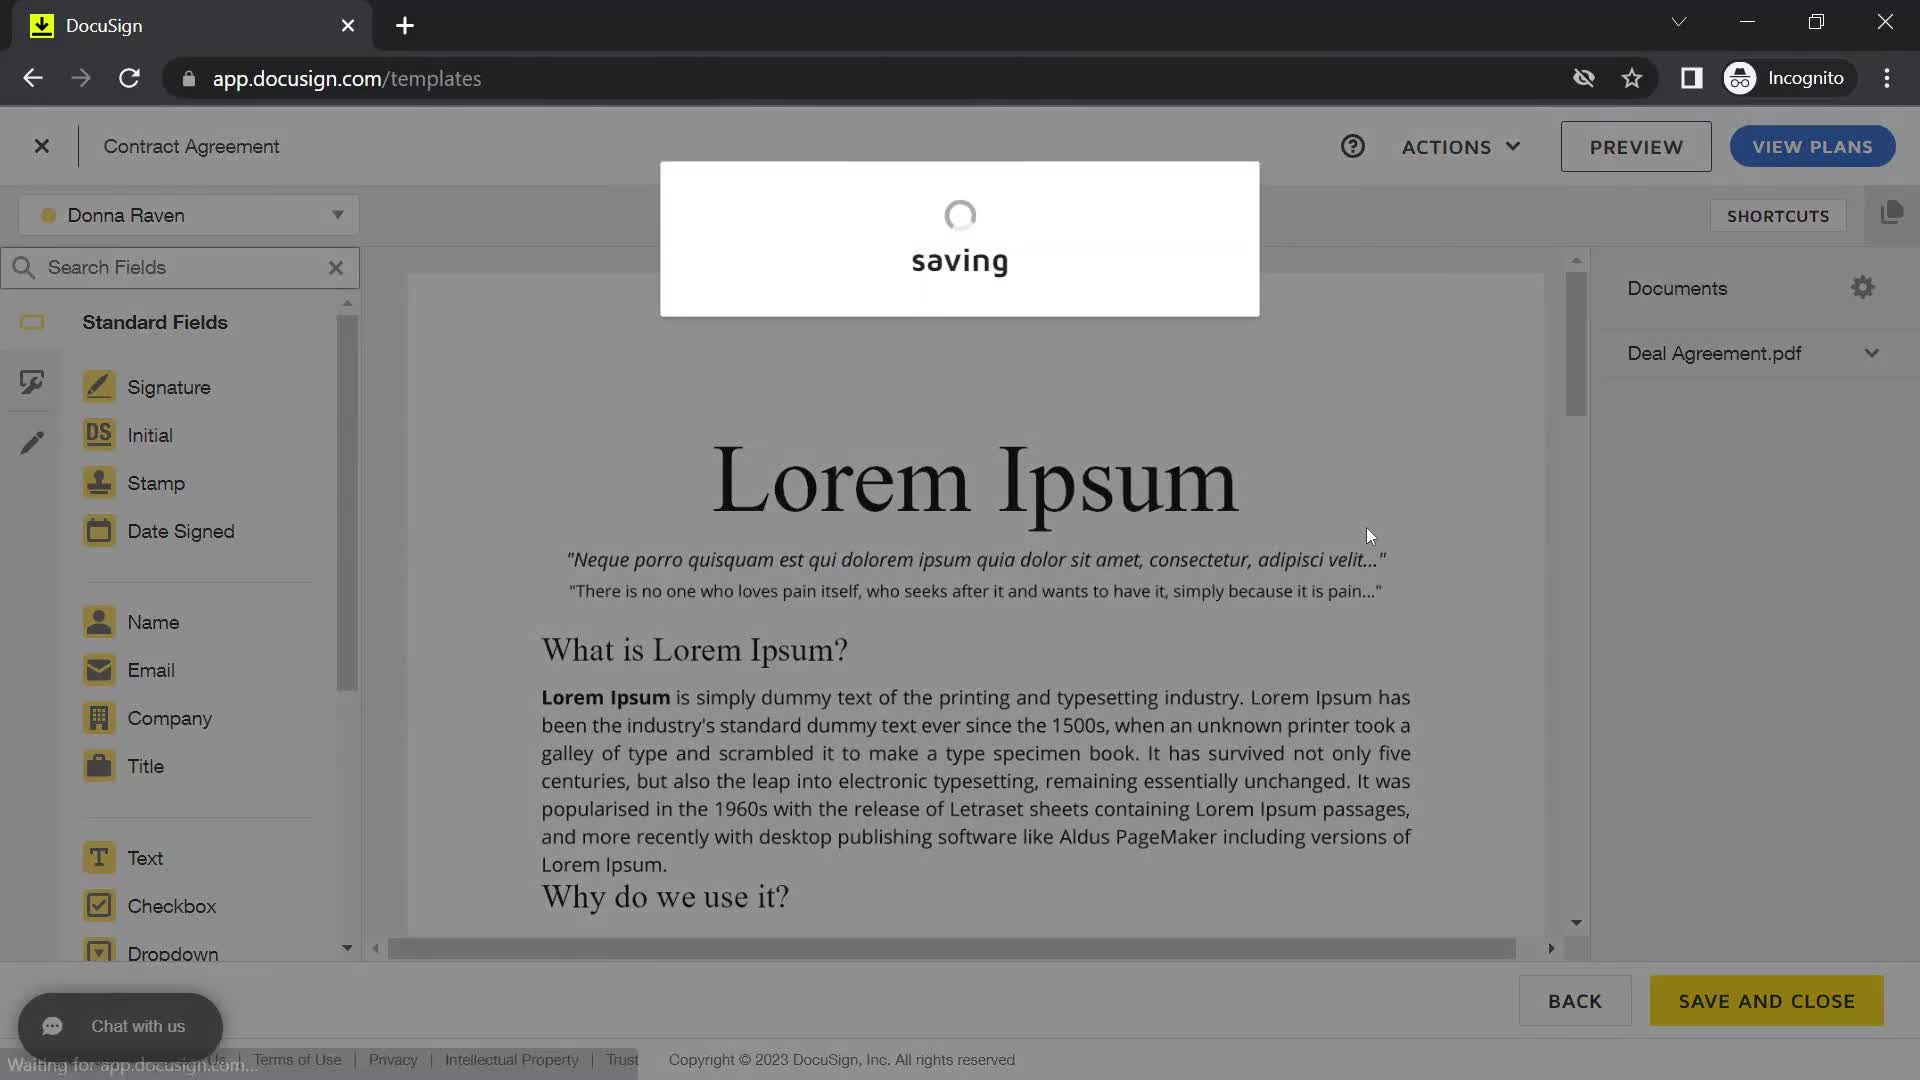
Task: Select the Email field icon
Action: tap(99, 670)
